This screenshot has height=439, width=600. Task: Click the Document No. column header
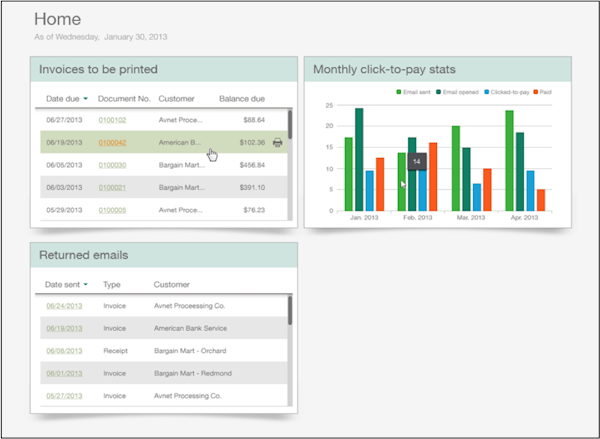pos(124,99)
